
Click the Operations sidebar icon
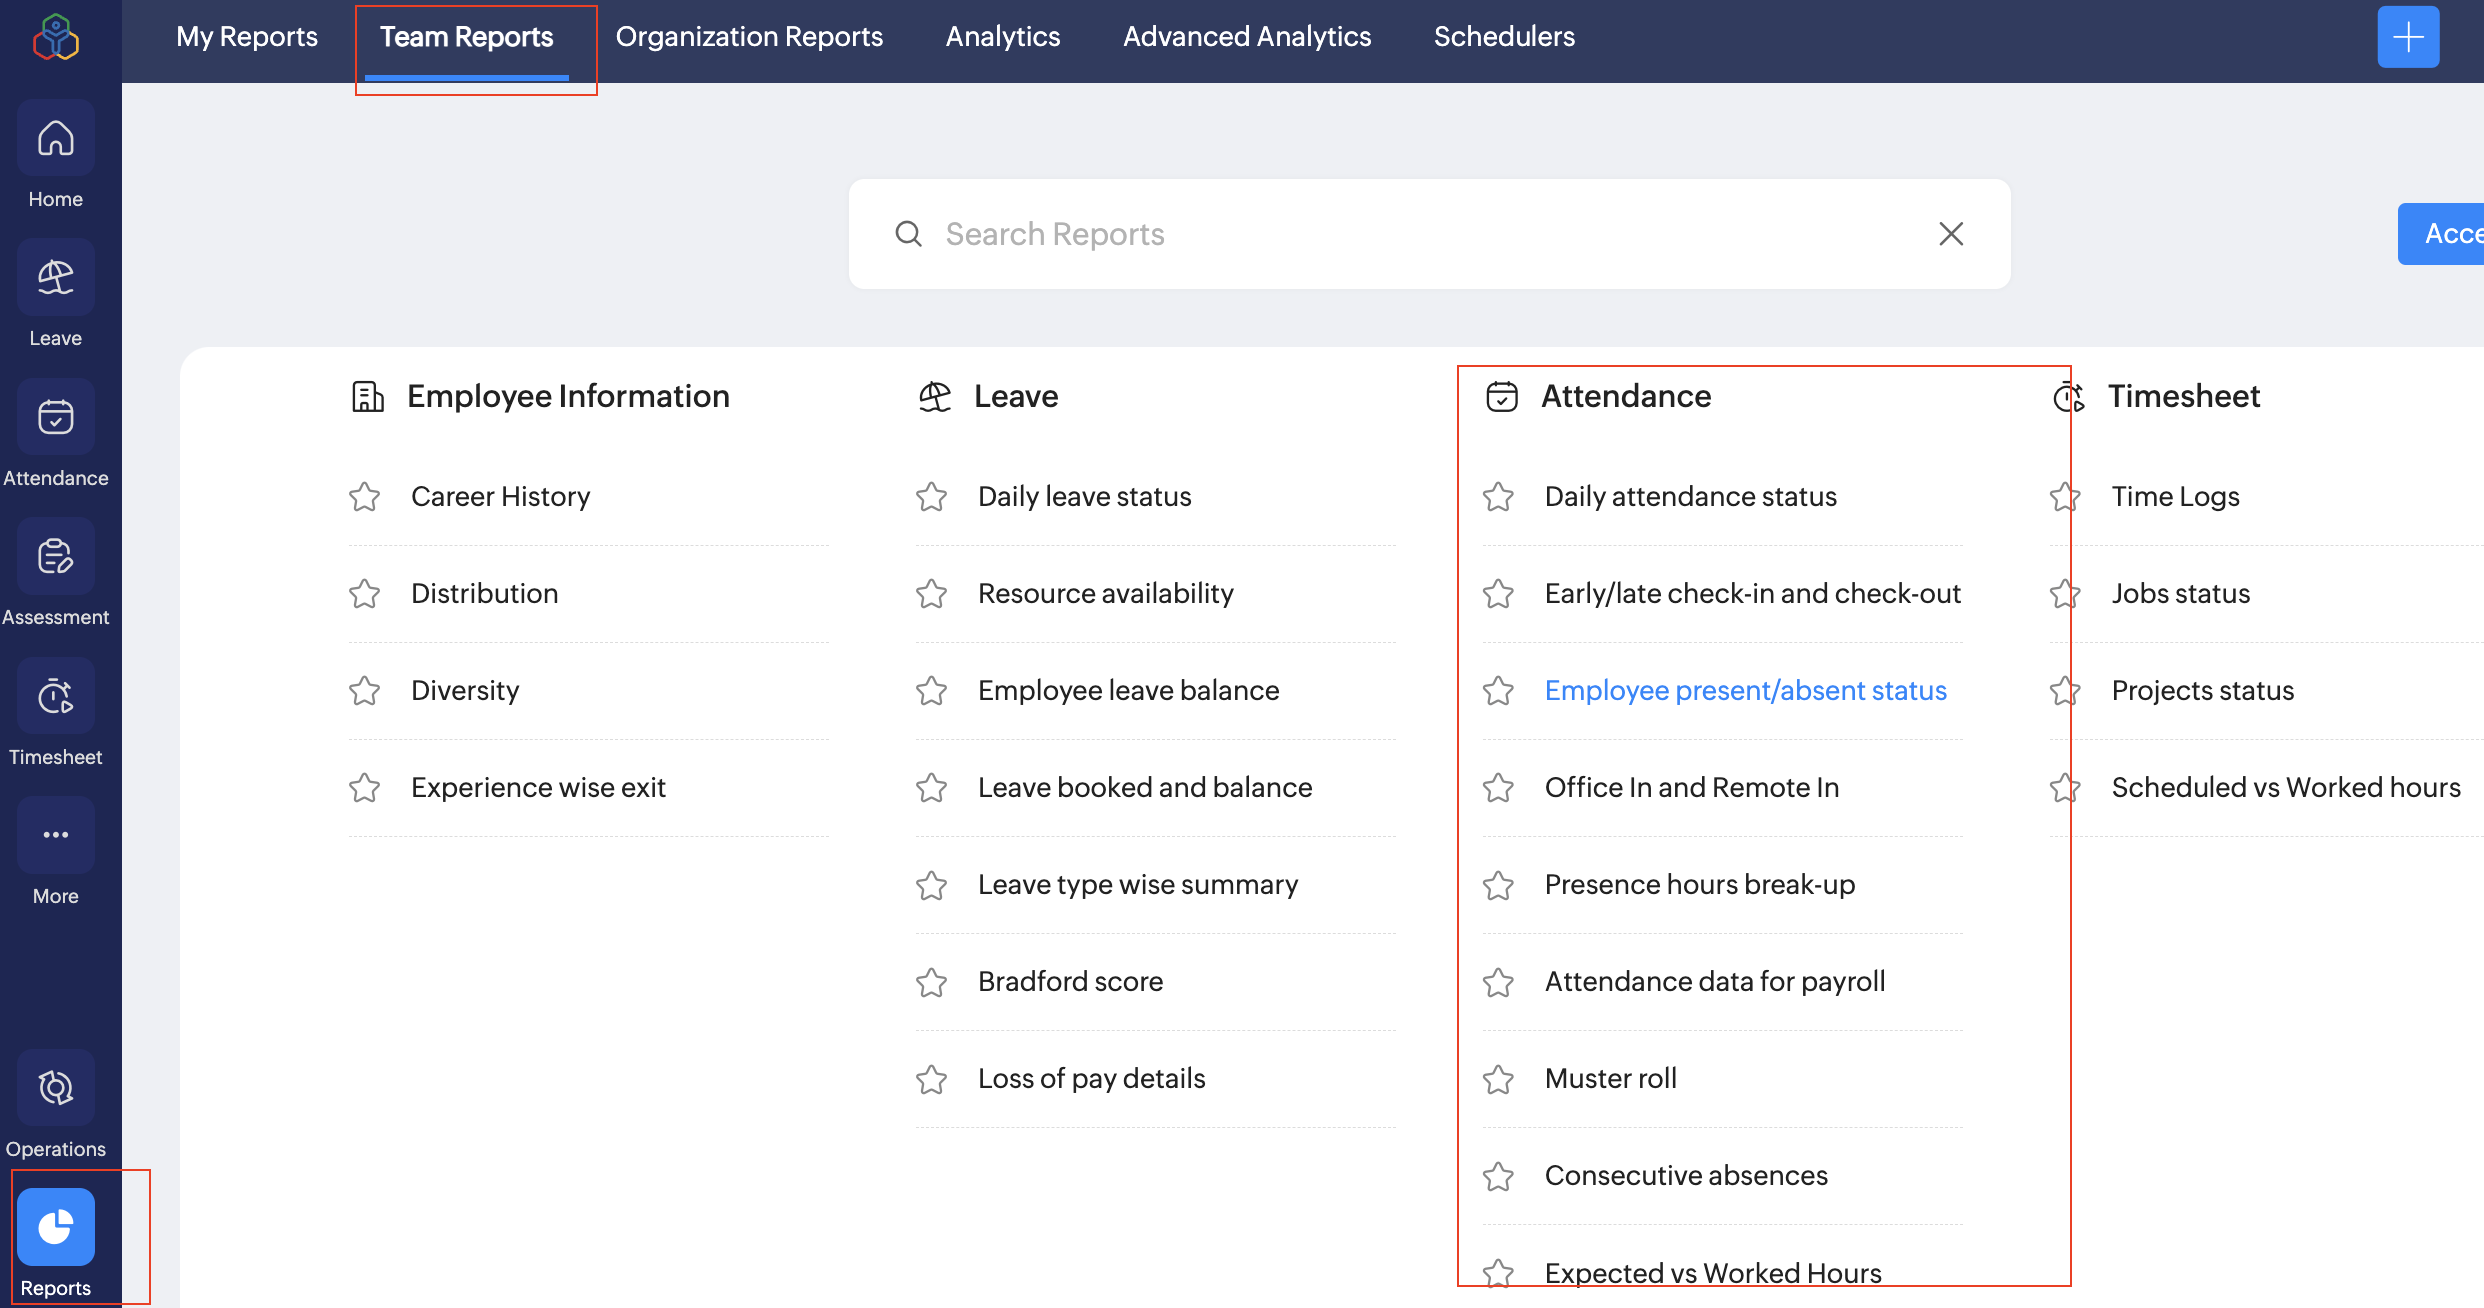[55, 1088]
